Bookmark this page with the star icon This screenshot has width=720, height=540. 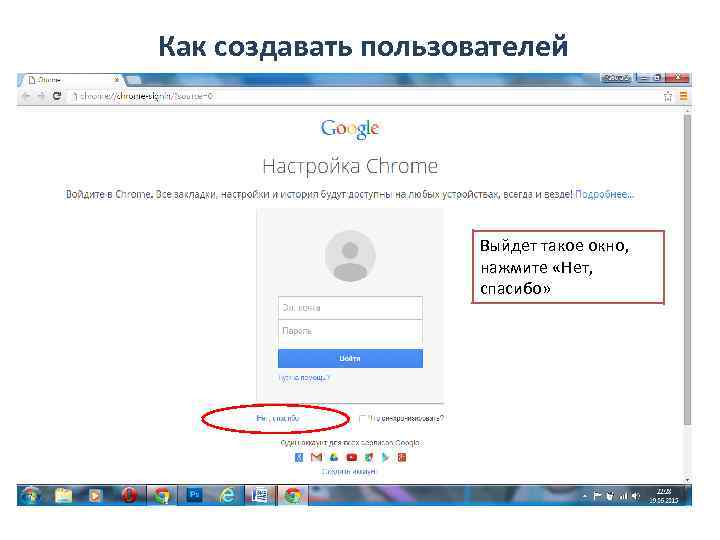click(x=668, y=96)
